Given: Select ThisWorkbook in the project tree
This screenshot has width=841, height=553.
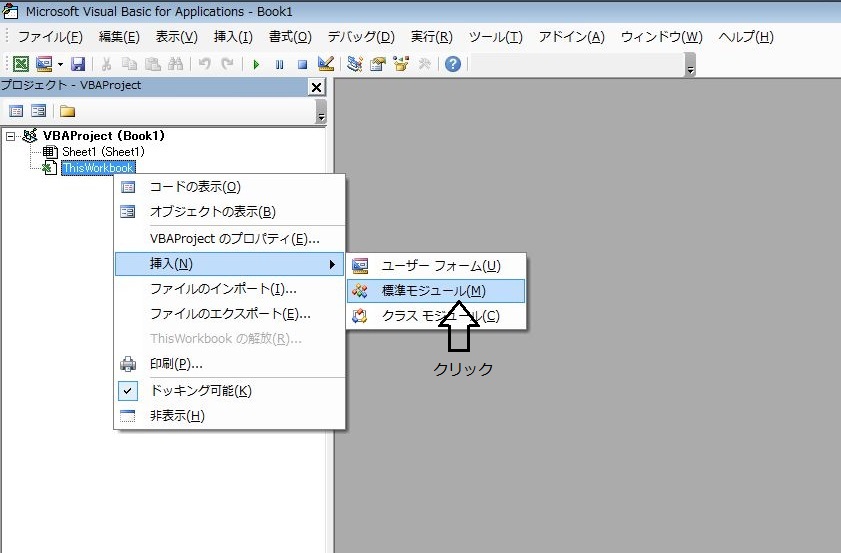Looking at the screenshot, I should click(98, 168).
